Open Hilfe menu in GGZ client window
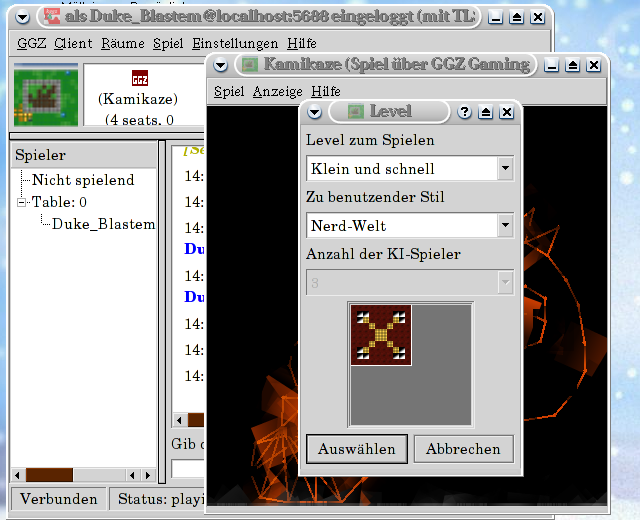This screenshot has width=640, height=520. [302, 43]
